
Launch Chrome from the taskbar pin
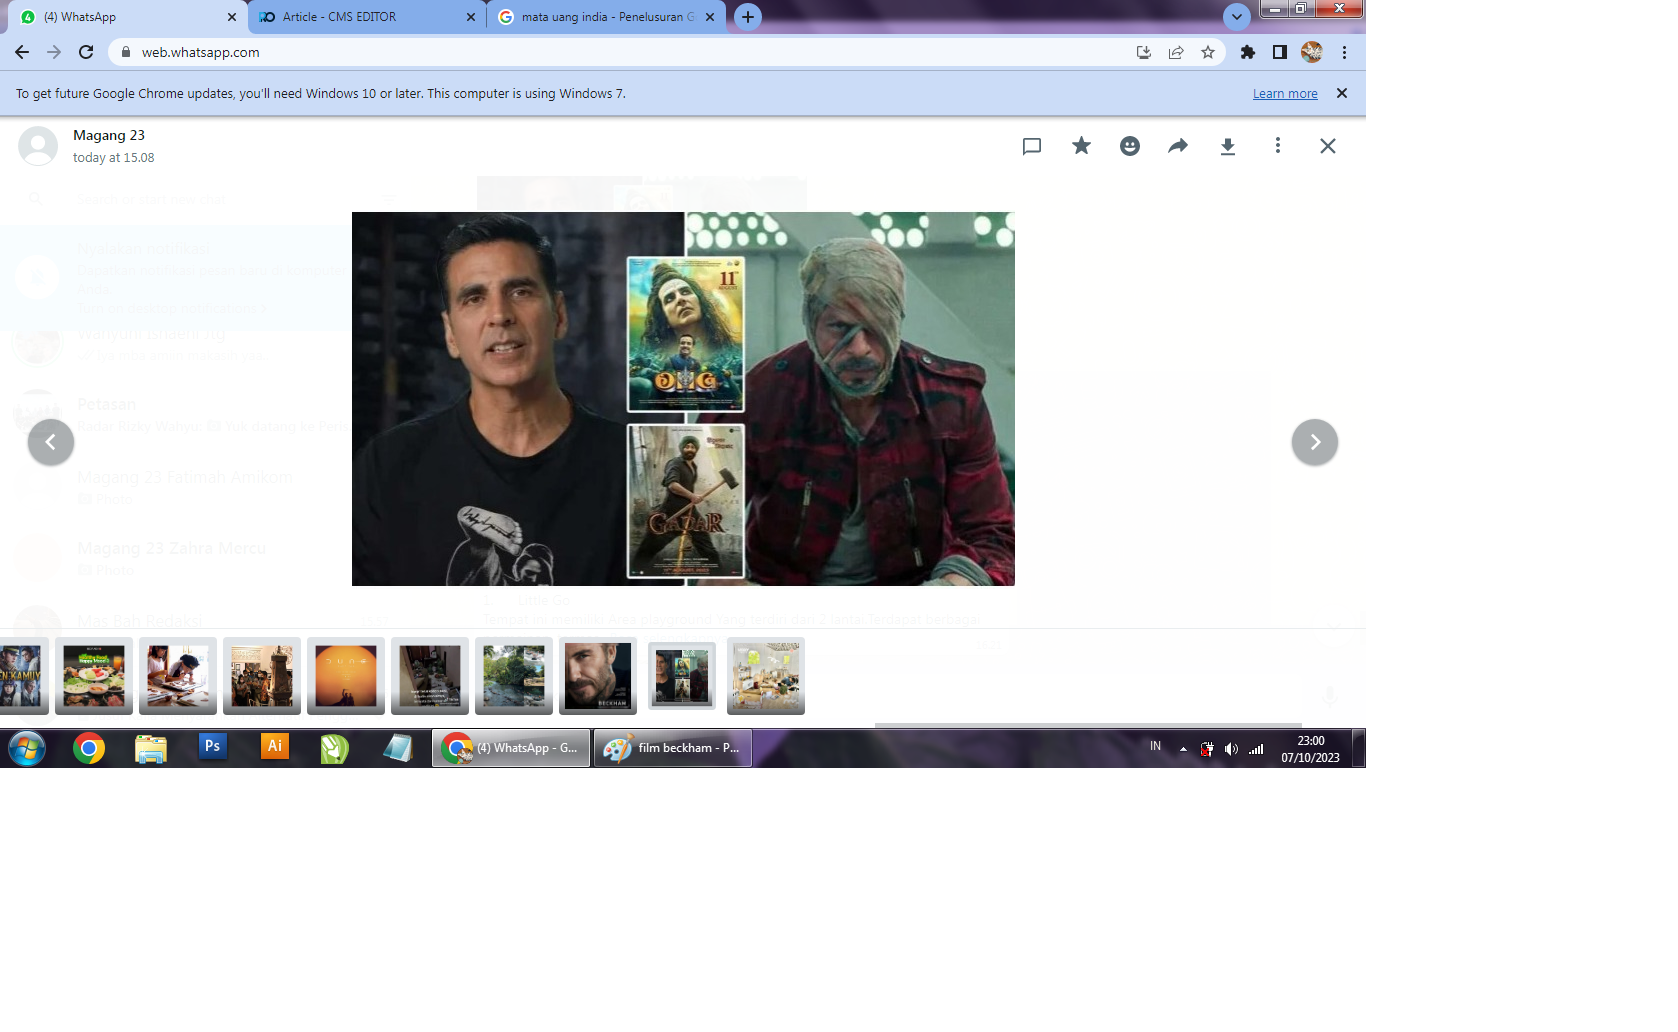pos(89,748)
